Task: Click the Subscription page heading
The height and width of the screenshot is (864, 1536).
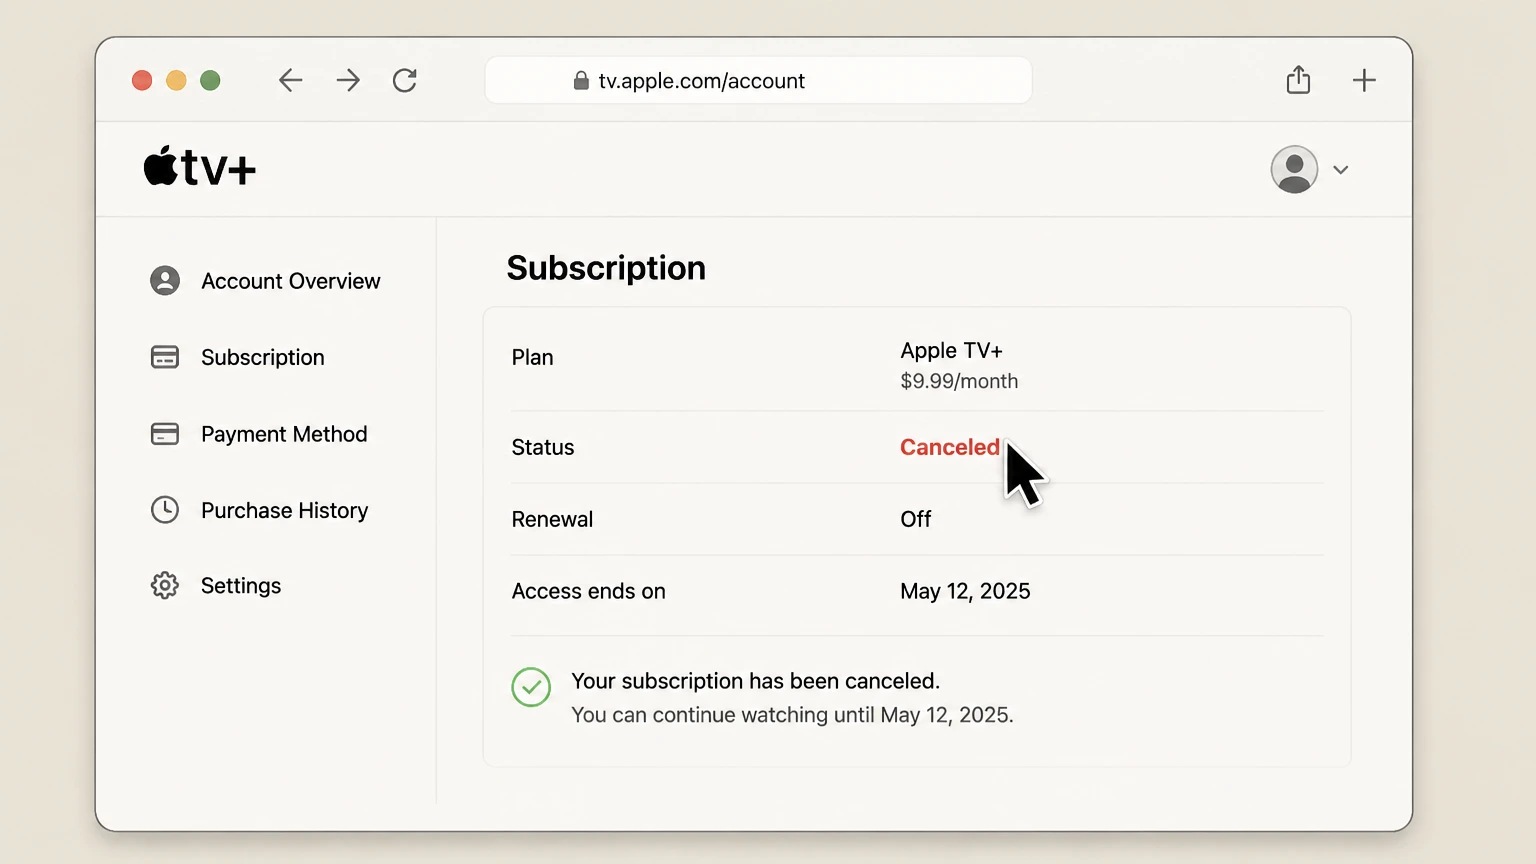Action: pos(606,268)
